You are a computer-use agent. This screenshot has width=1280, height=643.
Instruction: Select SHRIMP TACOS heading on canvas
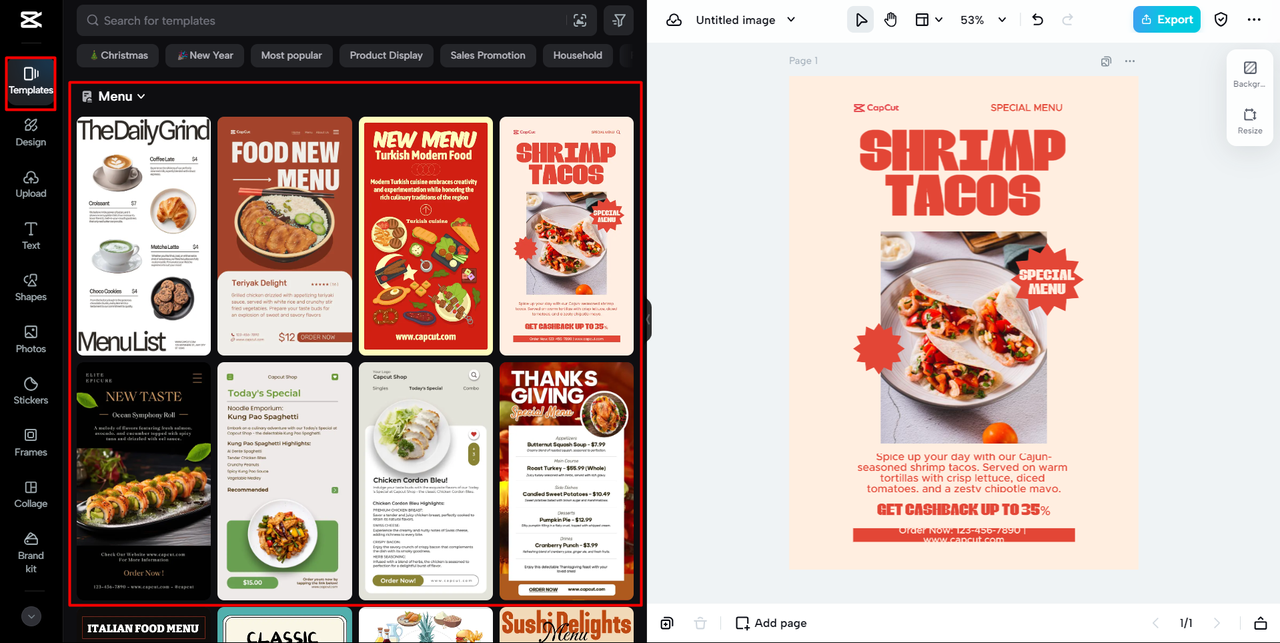coord(962,173)
